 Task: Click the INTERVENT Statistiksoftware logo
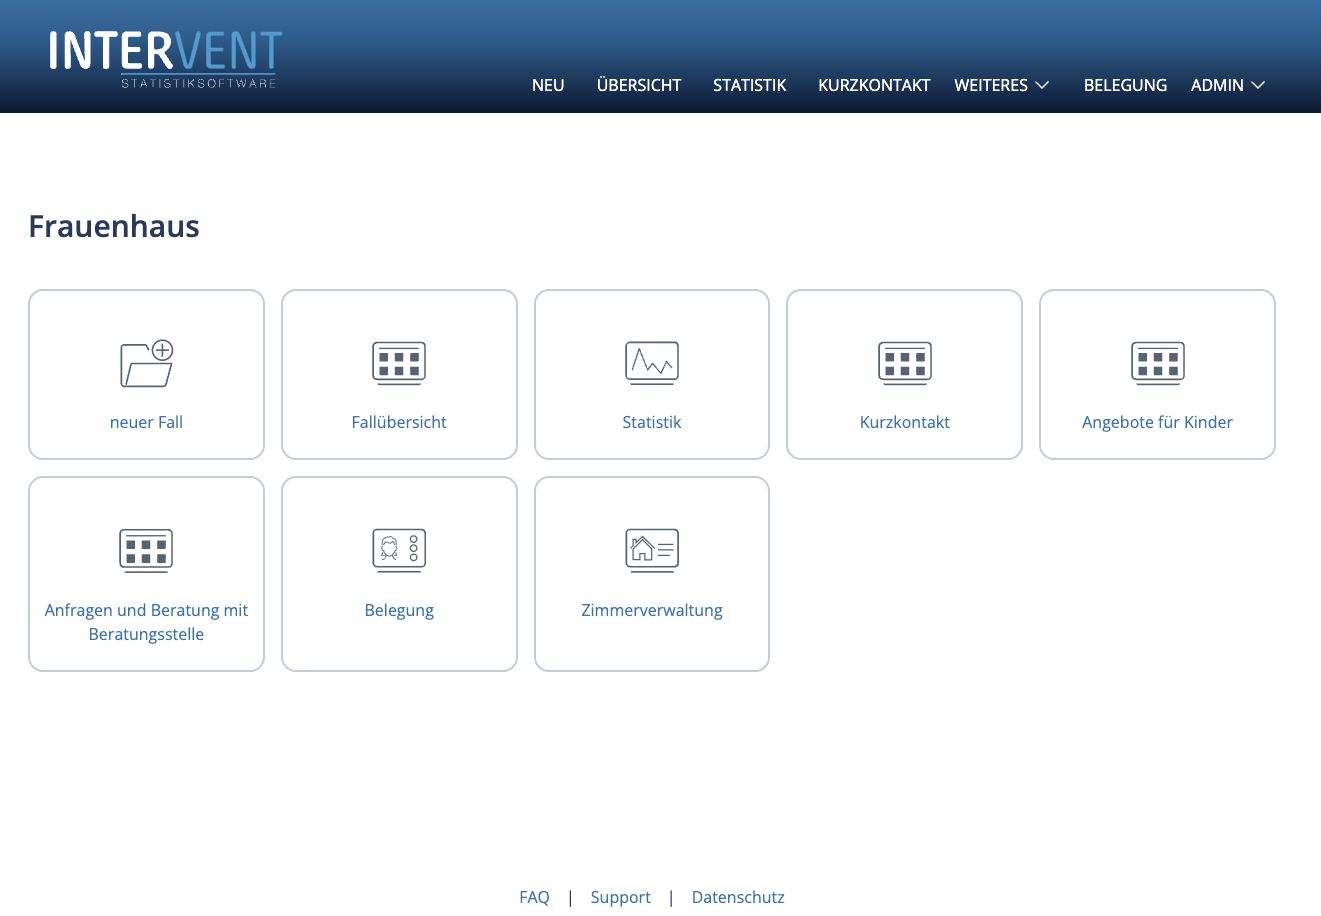[166, 59]
